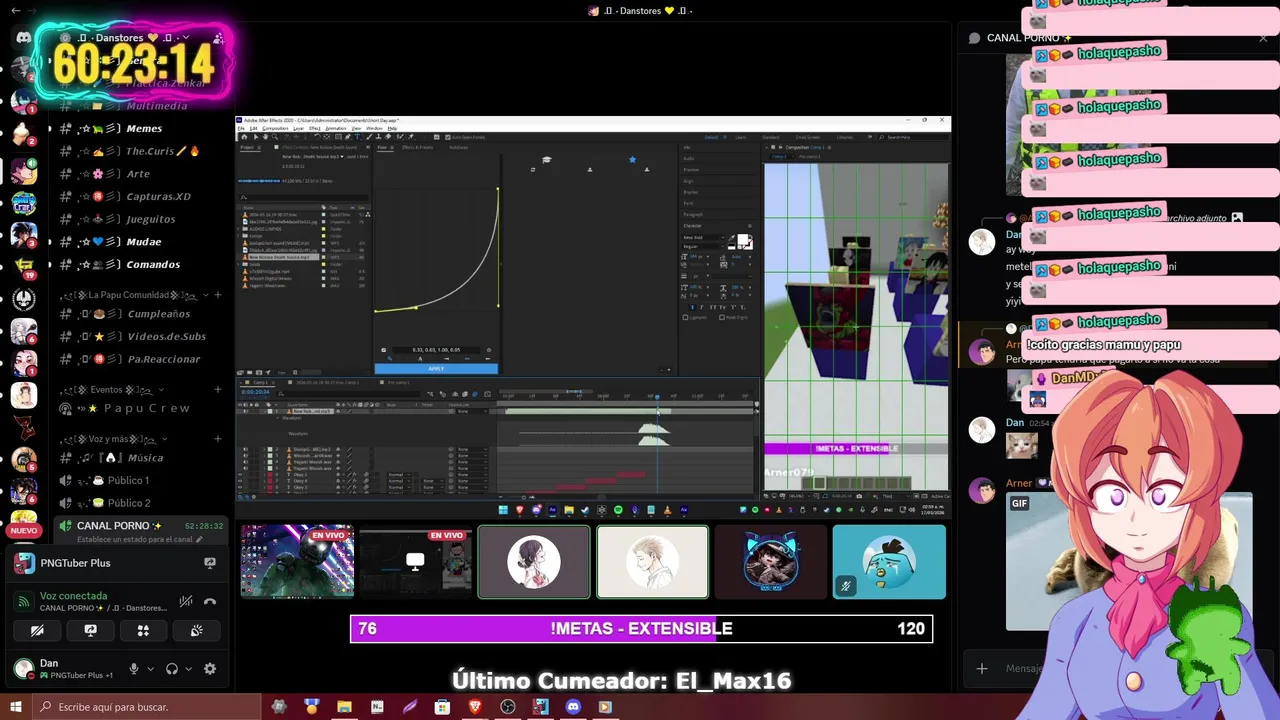This screenshot has width=1280, height=720.
Task: Add attachment with plus button in chat
Action: (982, 668)
